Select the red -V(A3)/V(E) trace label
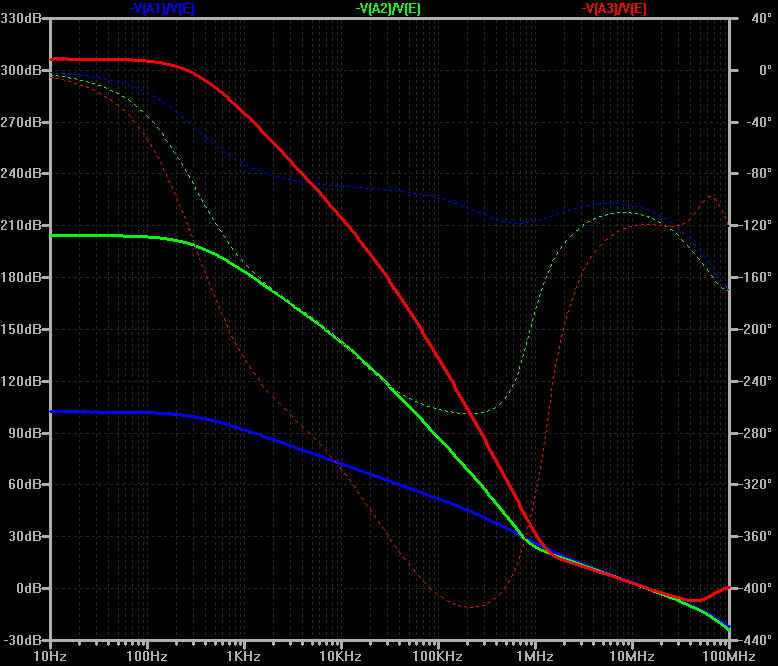Screen dimensions: 778x666 pyautogui.click(x=614, y=8)
